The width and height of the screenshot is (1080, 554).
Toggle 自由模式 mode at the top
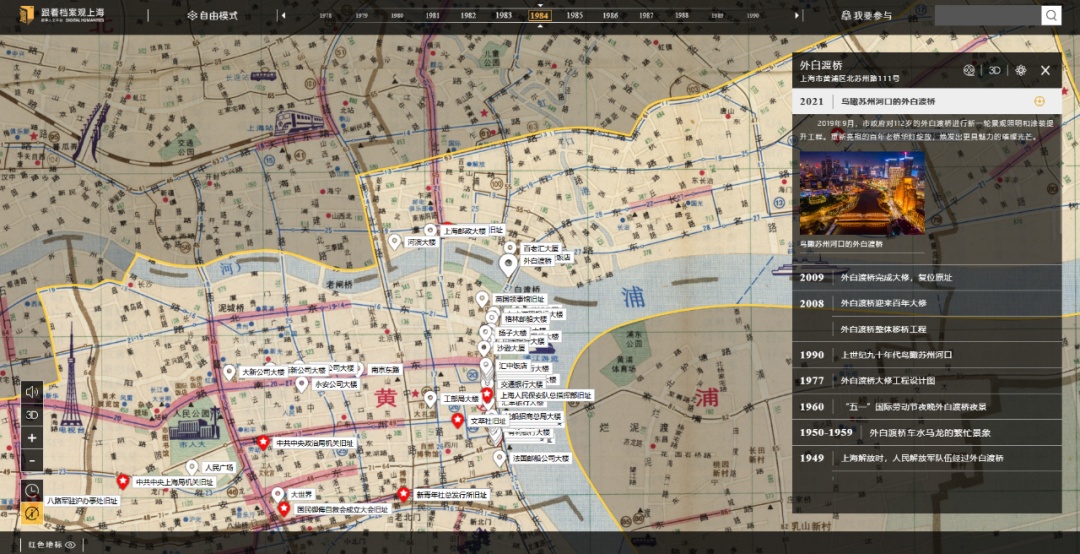pos(212,16)
